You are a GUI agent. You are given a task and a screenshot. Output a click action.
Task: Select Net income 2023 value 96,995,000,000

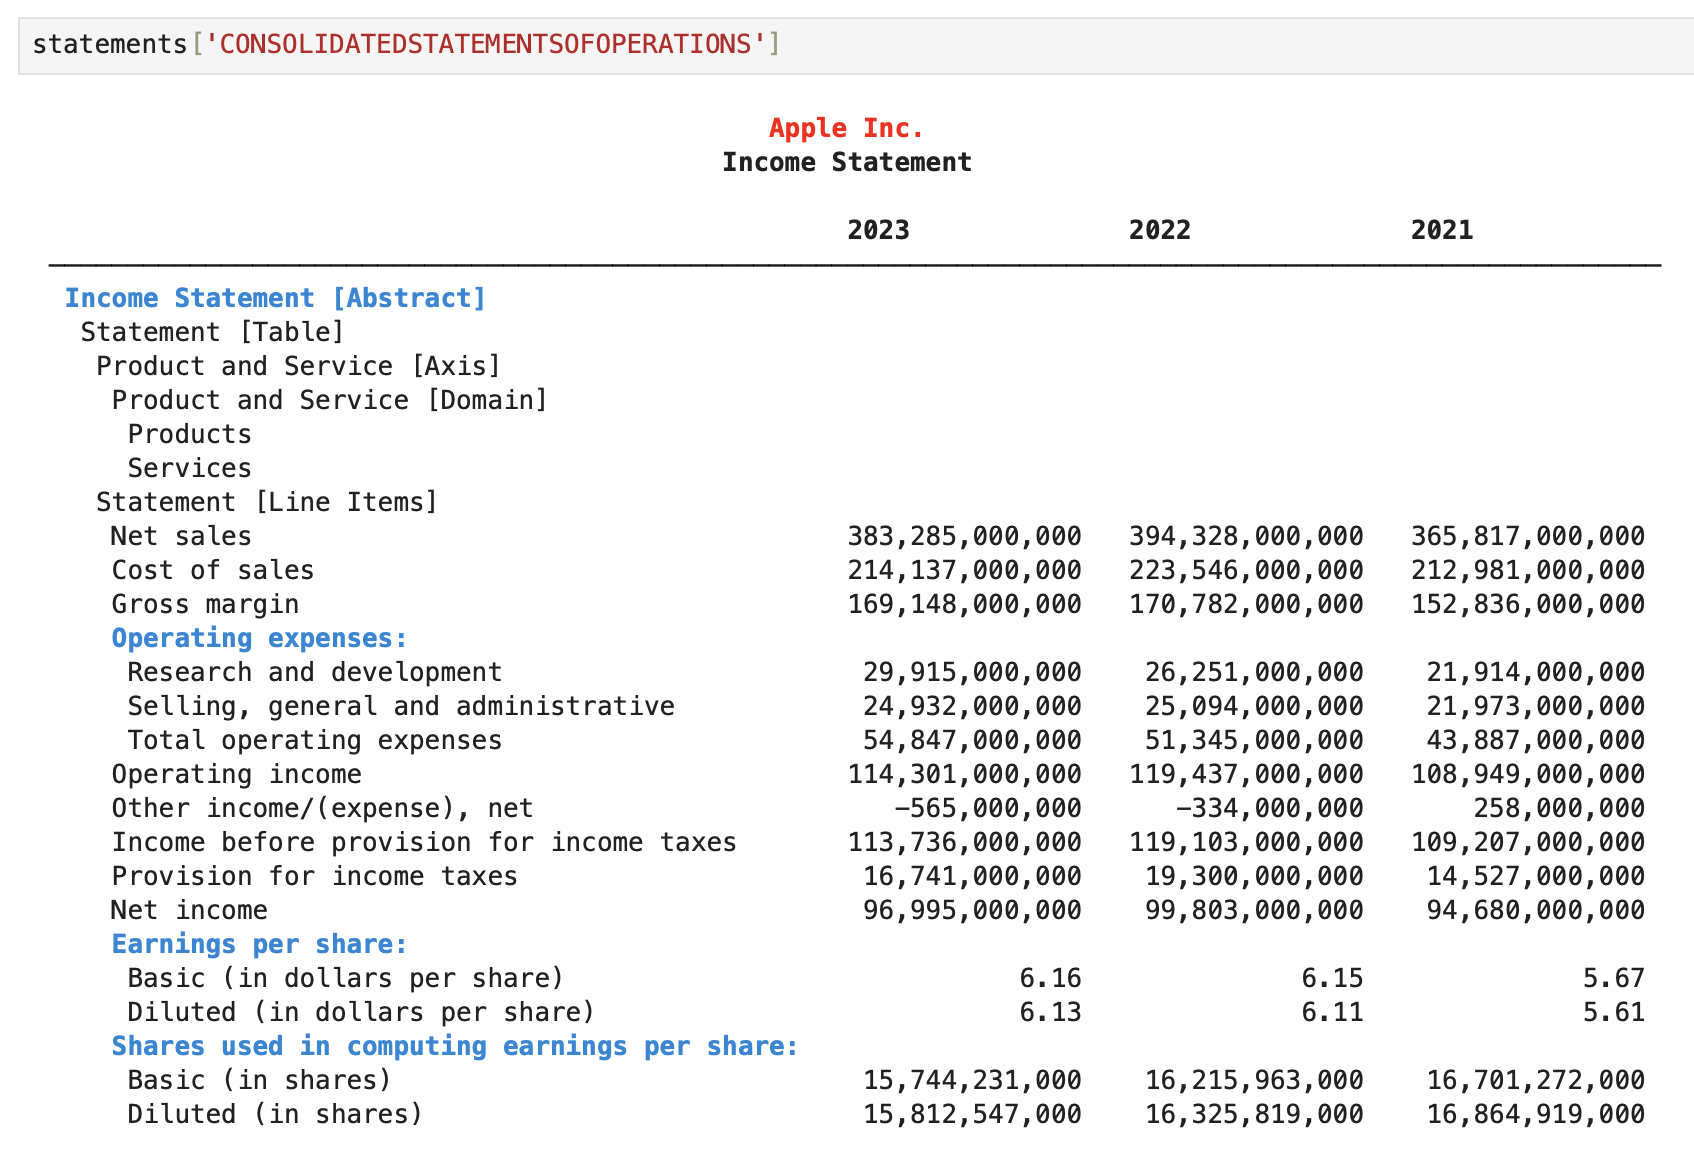tap(972, 910)
